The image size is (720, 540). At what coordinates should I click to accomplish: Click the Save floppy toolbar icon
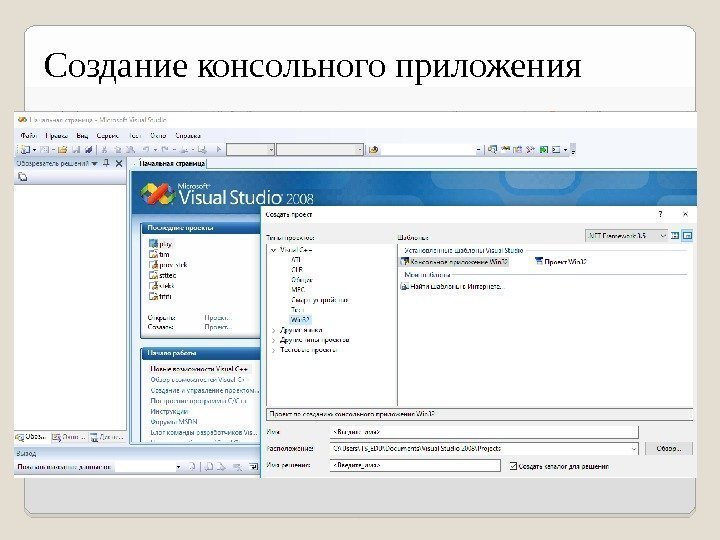tap(77, 150)
